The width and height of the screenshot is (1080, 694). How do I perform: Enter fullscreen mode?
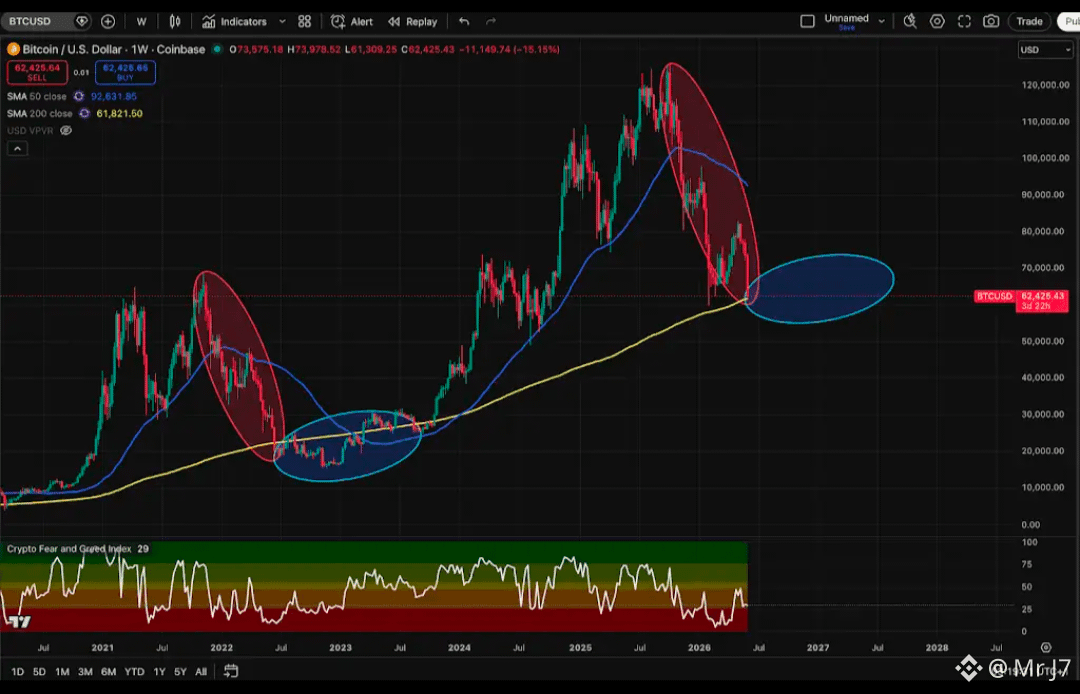pyautogui.click(x=964, y=21)
